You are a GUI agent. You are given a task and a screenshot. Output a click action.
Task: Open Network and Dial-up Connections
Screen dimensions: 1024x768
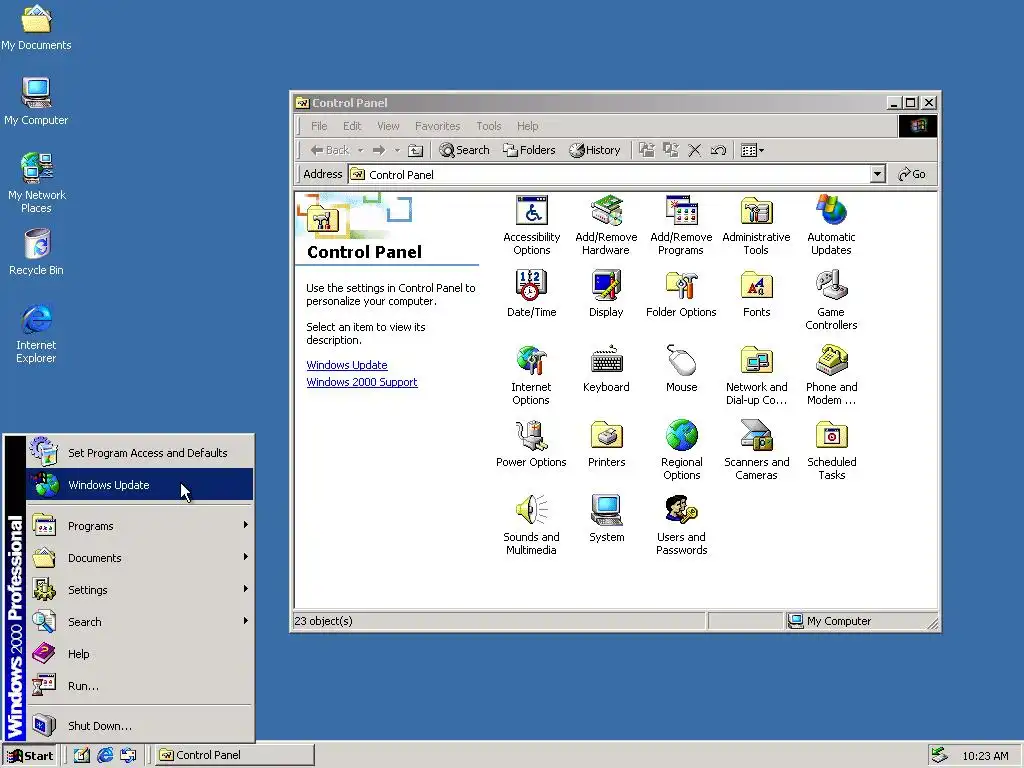pos(756,376)
